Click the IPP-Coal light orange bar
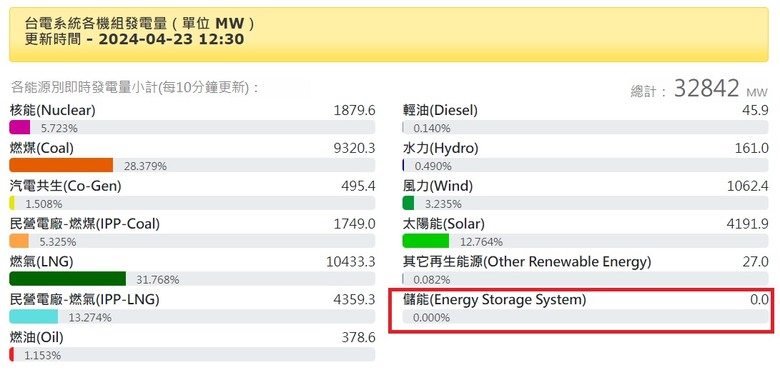 tap(19, 241)
